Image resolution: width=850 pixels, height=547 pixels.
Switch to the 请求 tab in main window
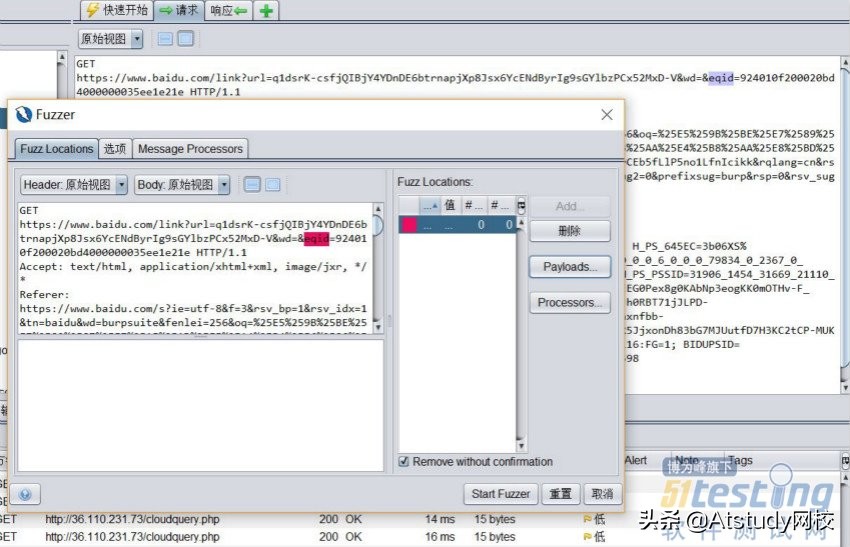(179, 10)
